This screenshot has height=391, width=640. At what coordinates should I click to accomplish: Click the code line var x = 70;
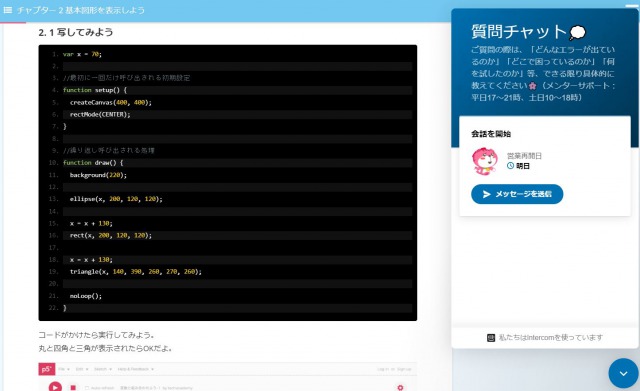(x=82, y=54)
